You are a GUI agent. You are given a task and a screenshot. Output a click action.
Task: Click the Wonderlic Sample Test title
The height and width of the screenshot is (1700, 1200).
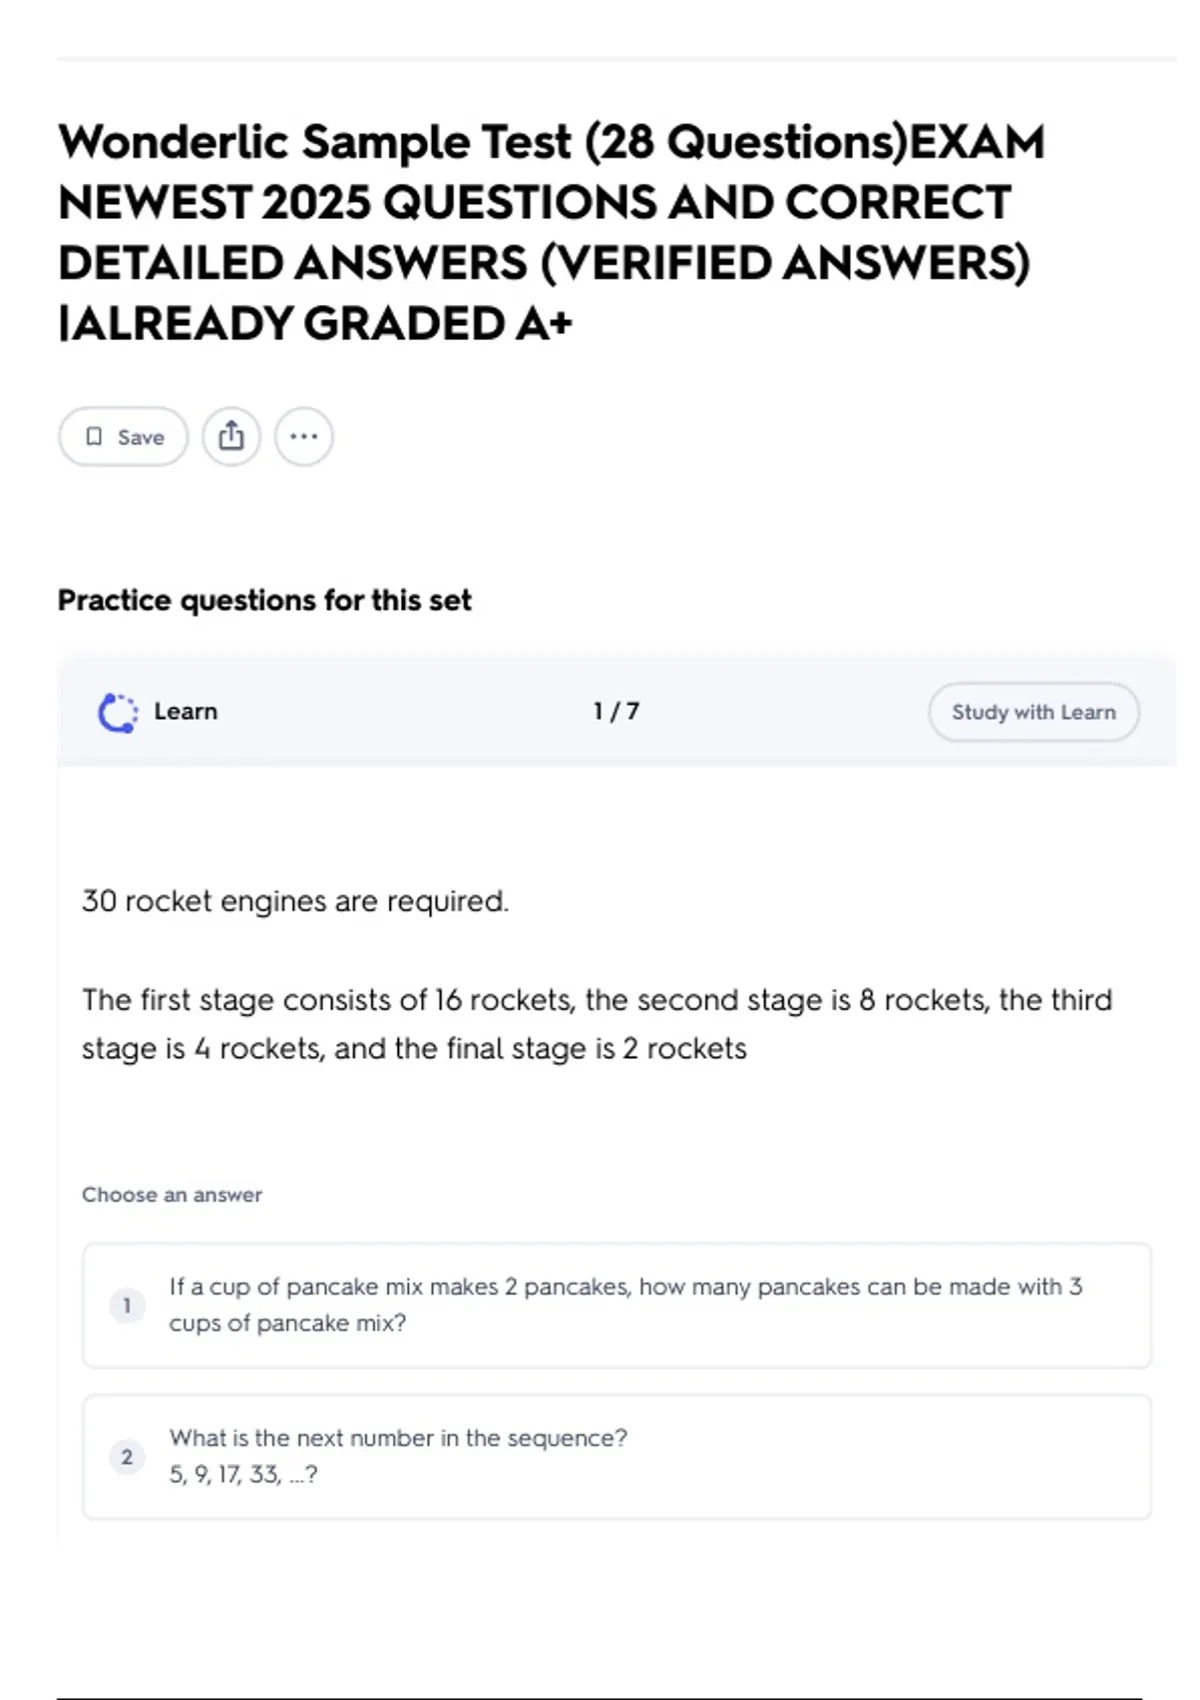[x=550, y=232]
